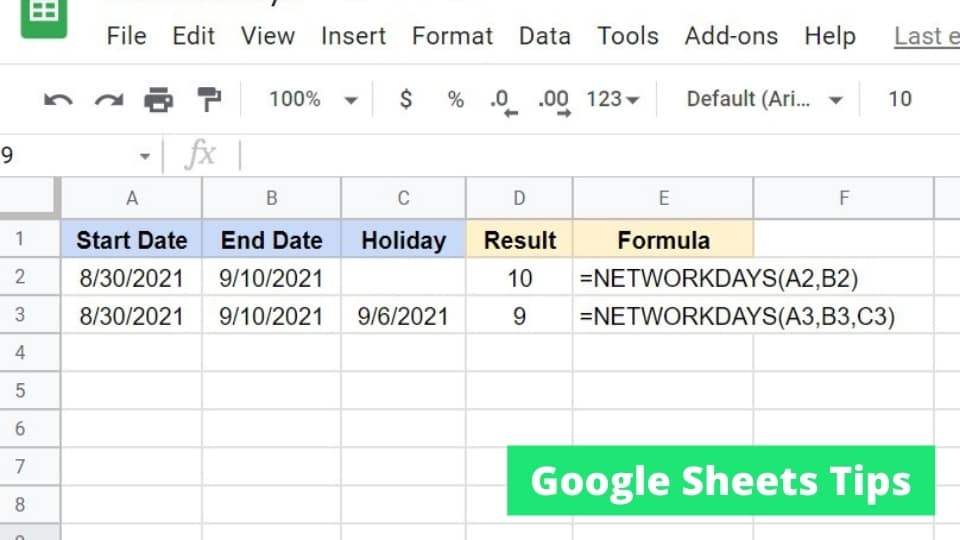Open the 100% zoom dropdown

click(x=313, y=99)
